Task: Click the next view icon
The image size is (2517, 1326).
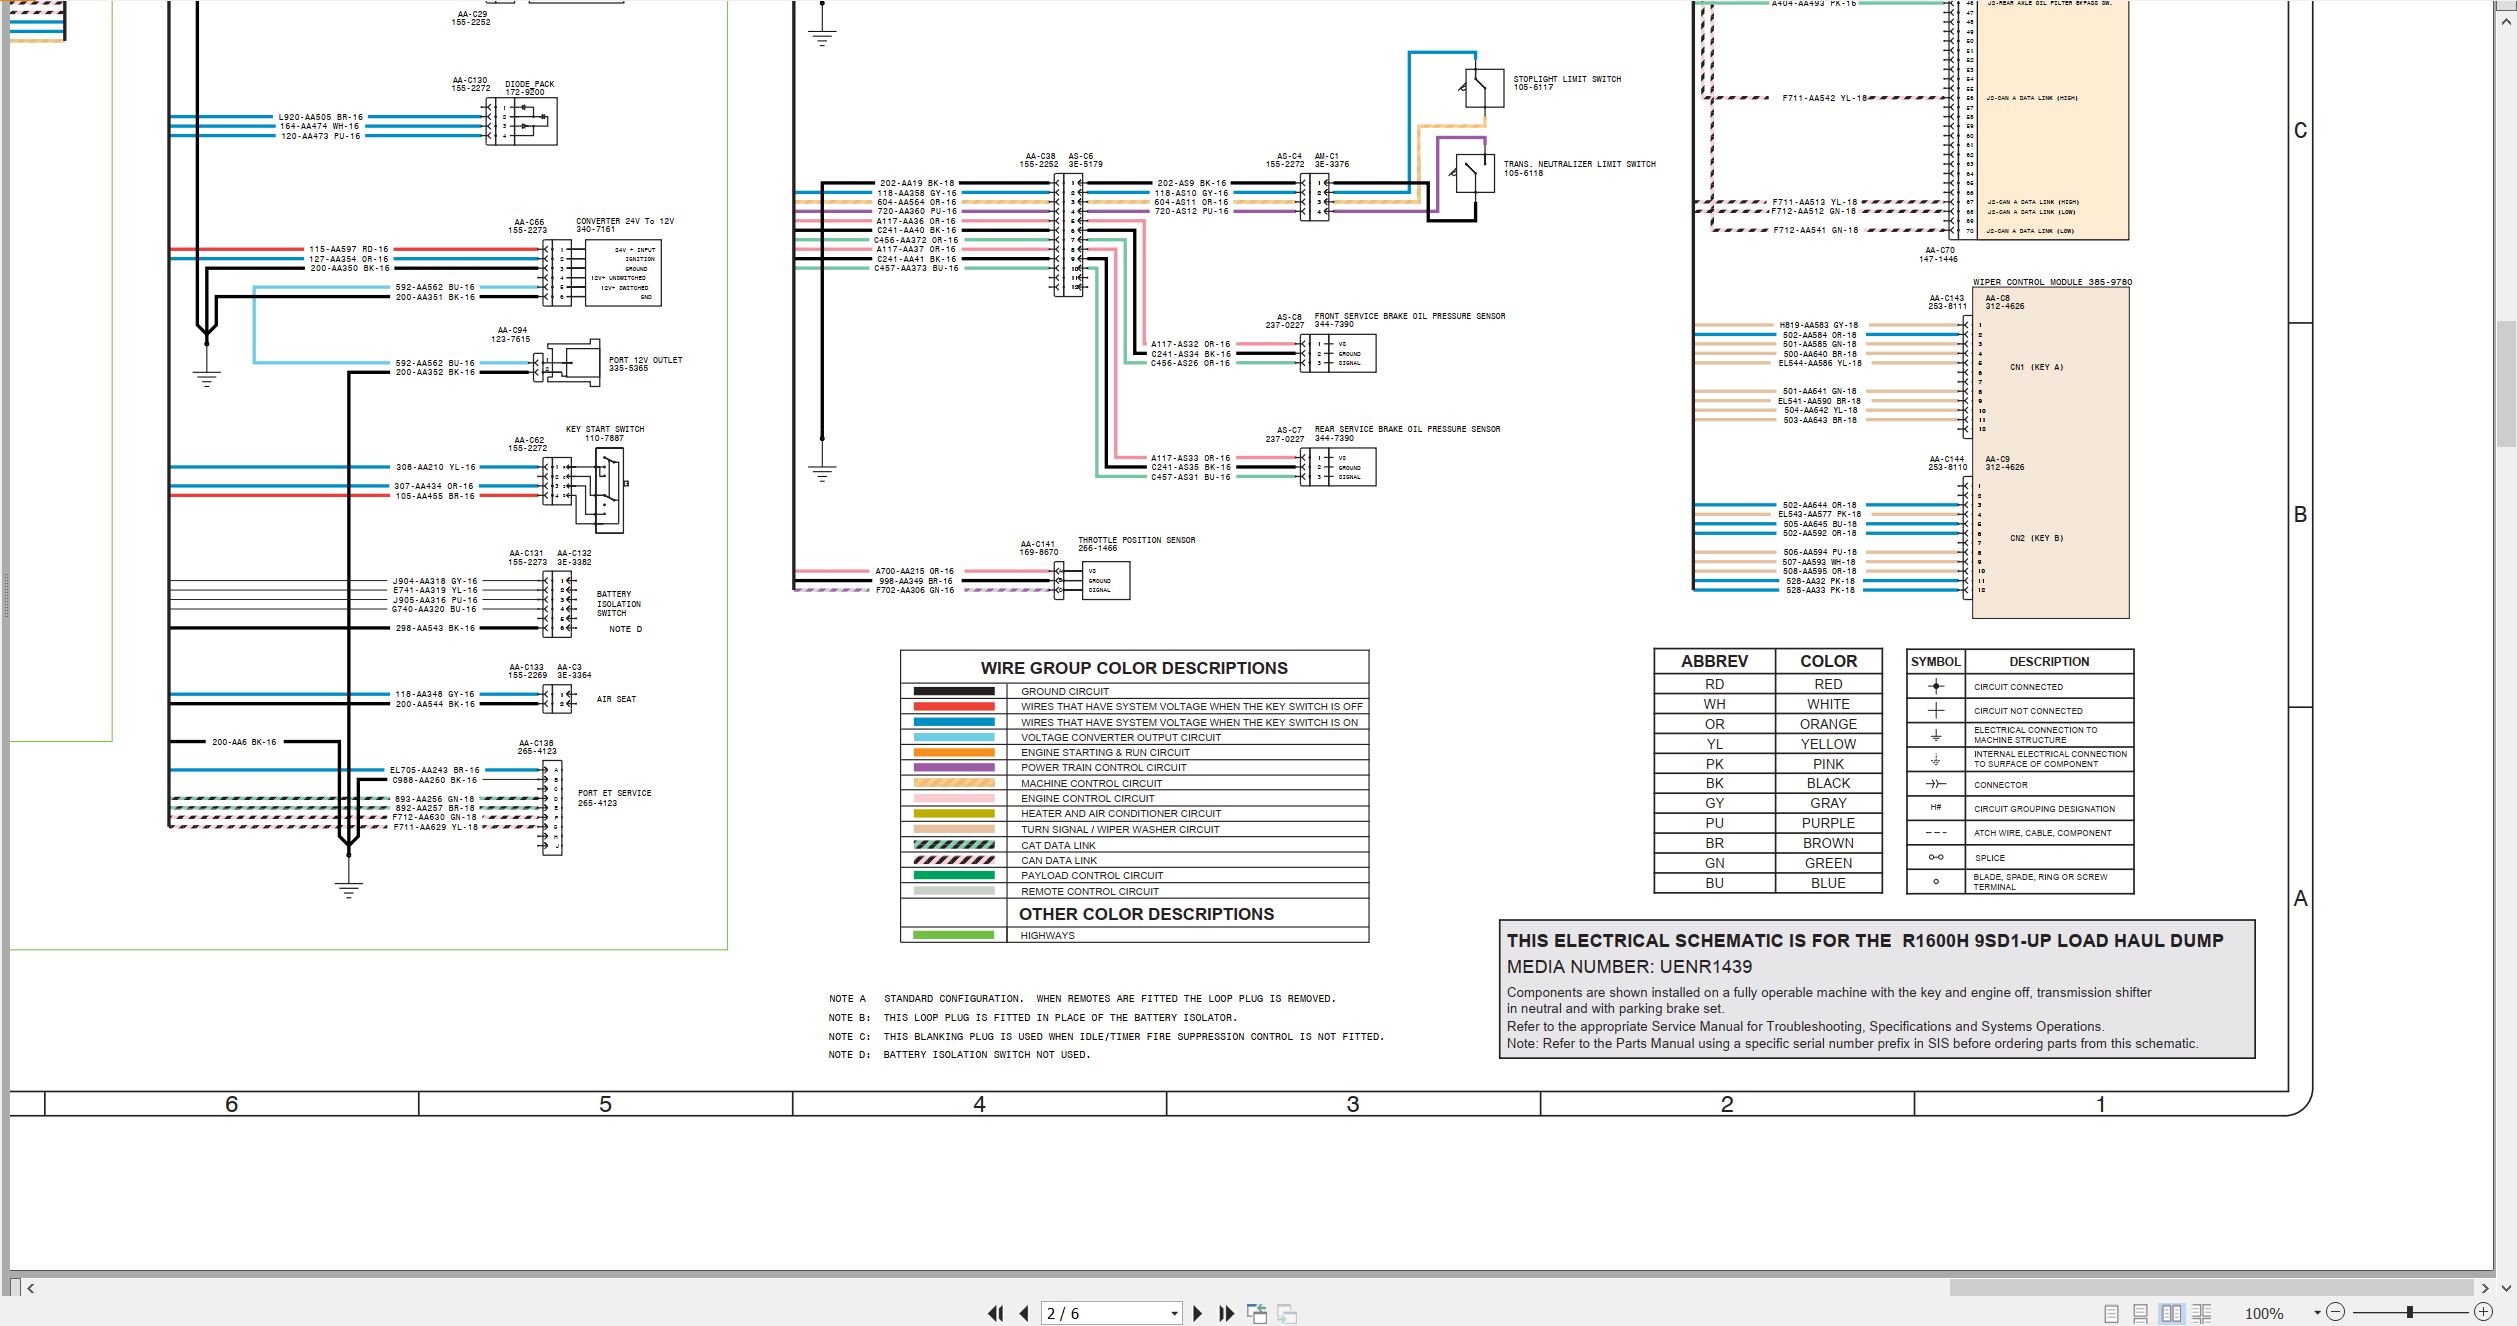Action: (x=1287, y=1313)
